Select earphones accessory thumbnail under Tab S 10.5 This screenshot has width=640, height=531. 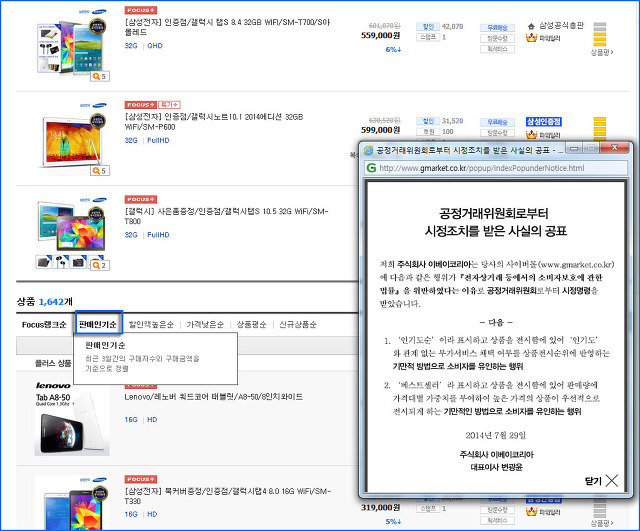pos(61,262)
